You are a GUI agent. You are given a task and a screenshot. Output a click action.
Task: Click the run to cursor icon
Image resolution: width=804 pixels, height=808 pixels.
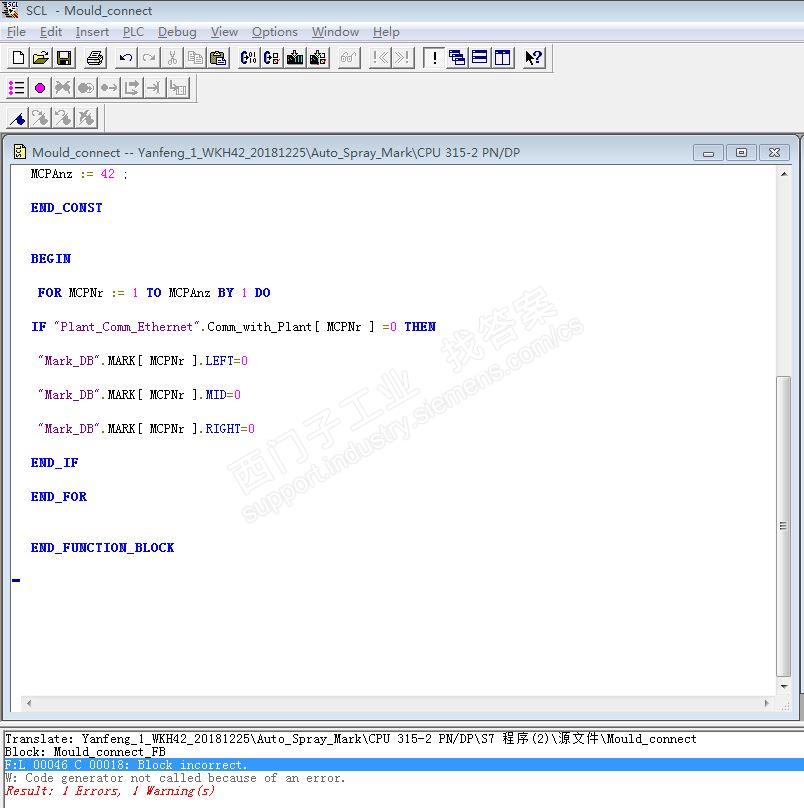155,88
